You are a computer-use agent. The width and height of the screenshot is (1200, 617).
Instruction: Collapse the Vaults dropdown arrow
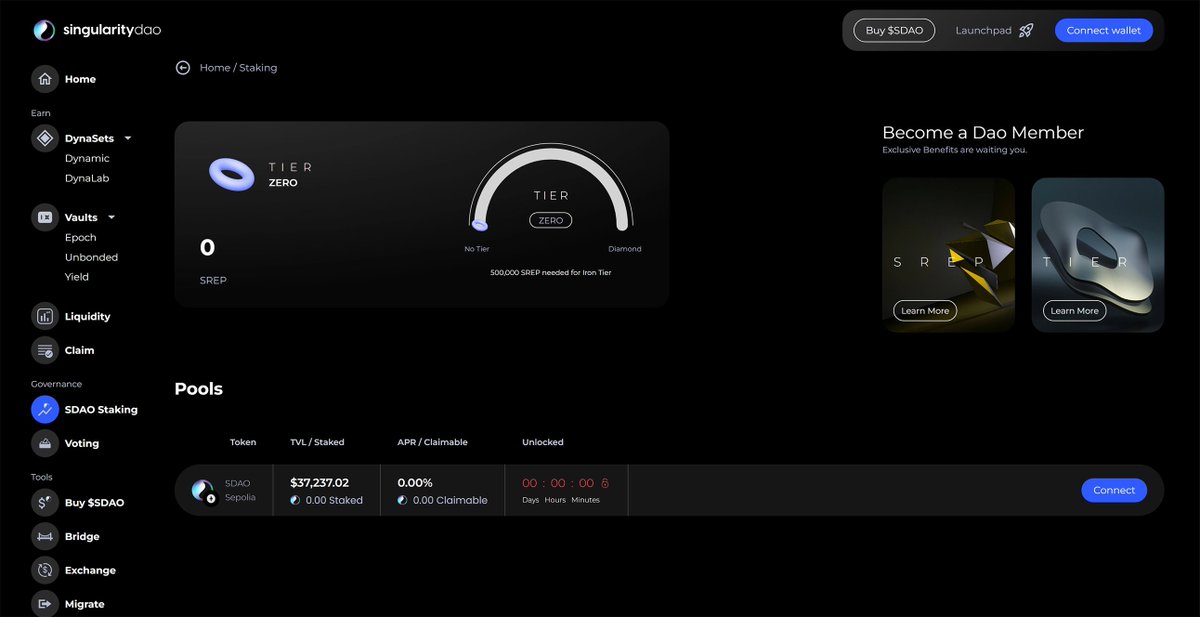(x=111, y=218)
